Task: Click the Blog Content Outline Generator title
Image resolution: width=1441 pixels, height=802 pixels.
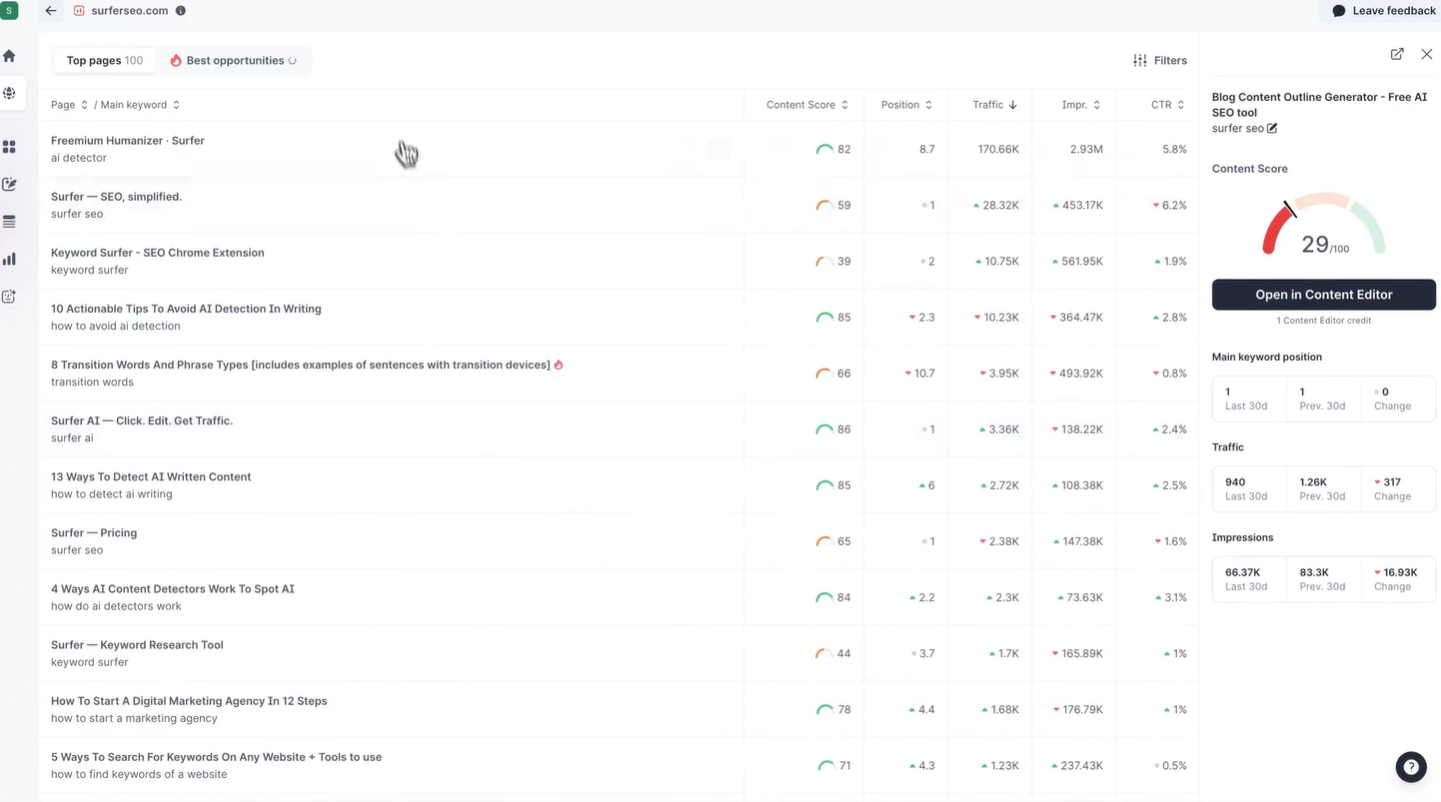Action: point(1319,105)
